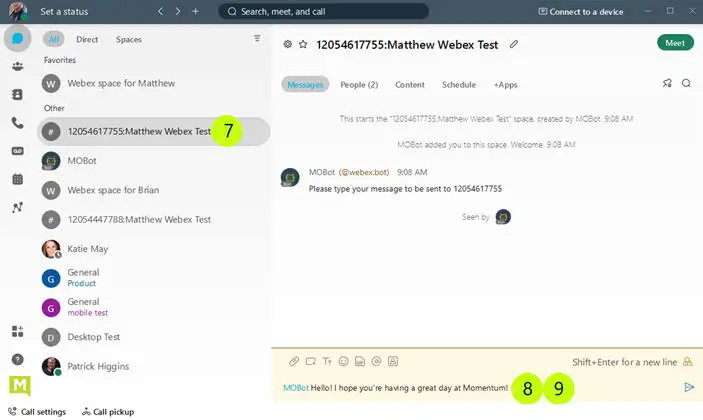Open the space list filter icon

click(x=257, y=39)
